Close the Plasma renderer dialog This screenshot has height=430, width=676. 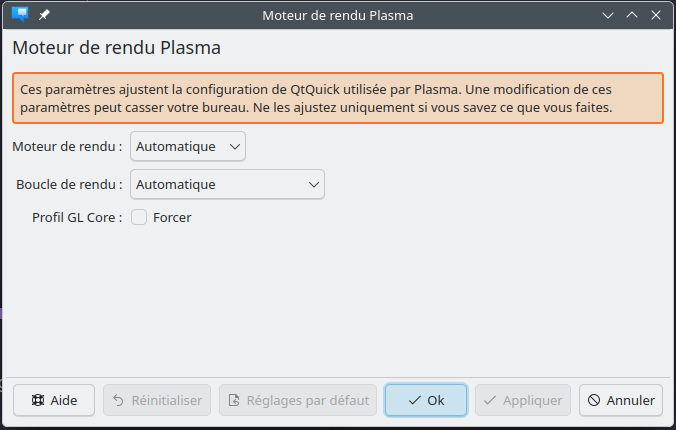(656, 15)
